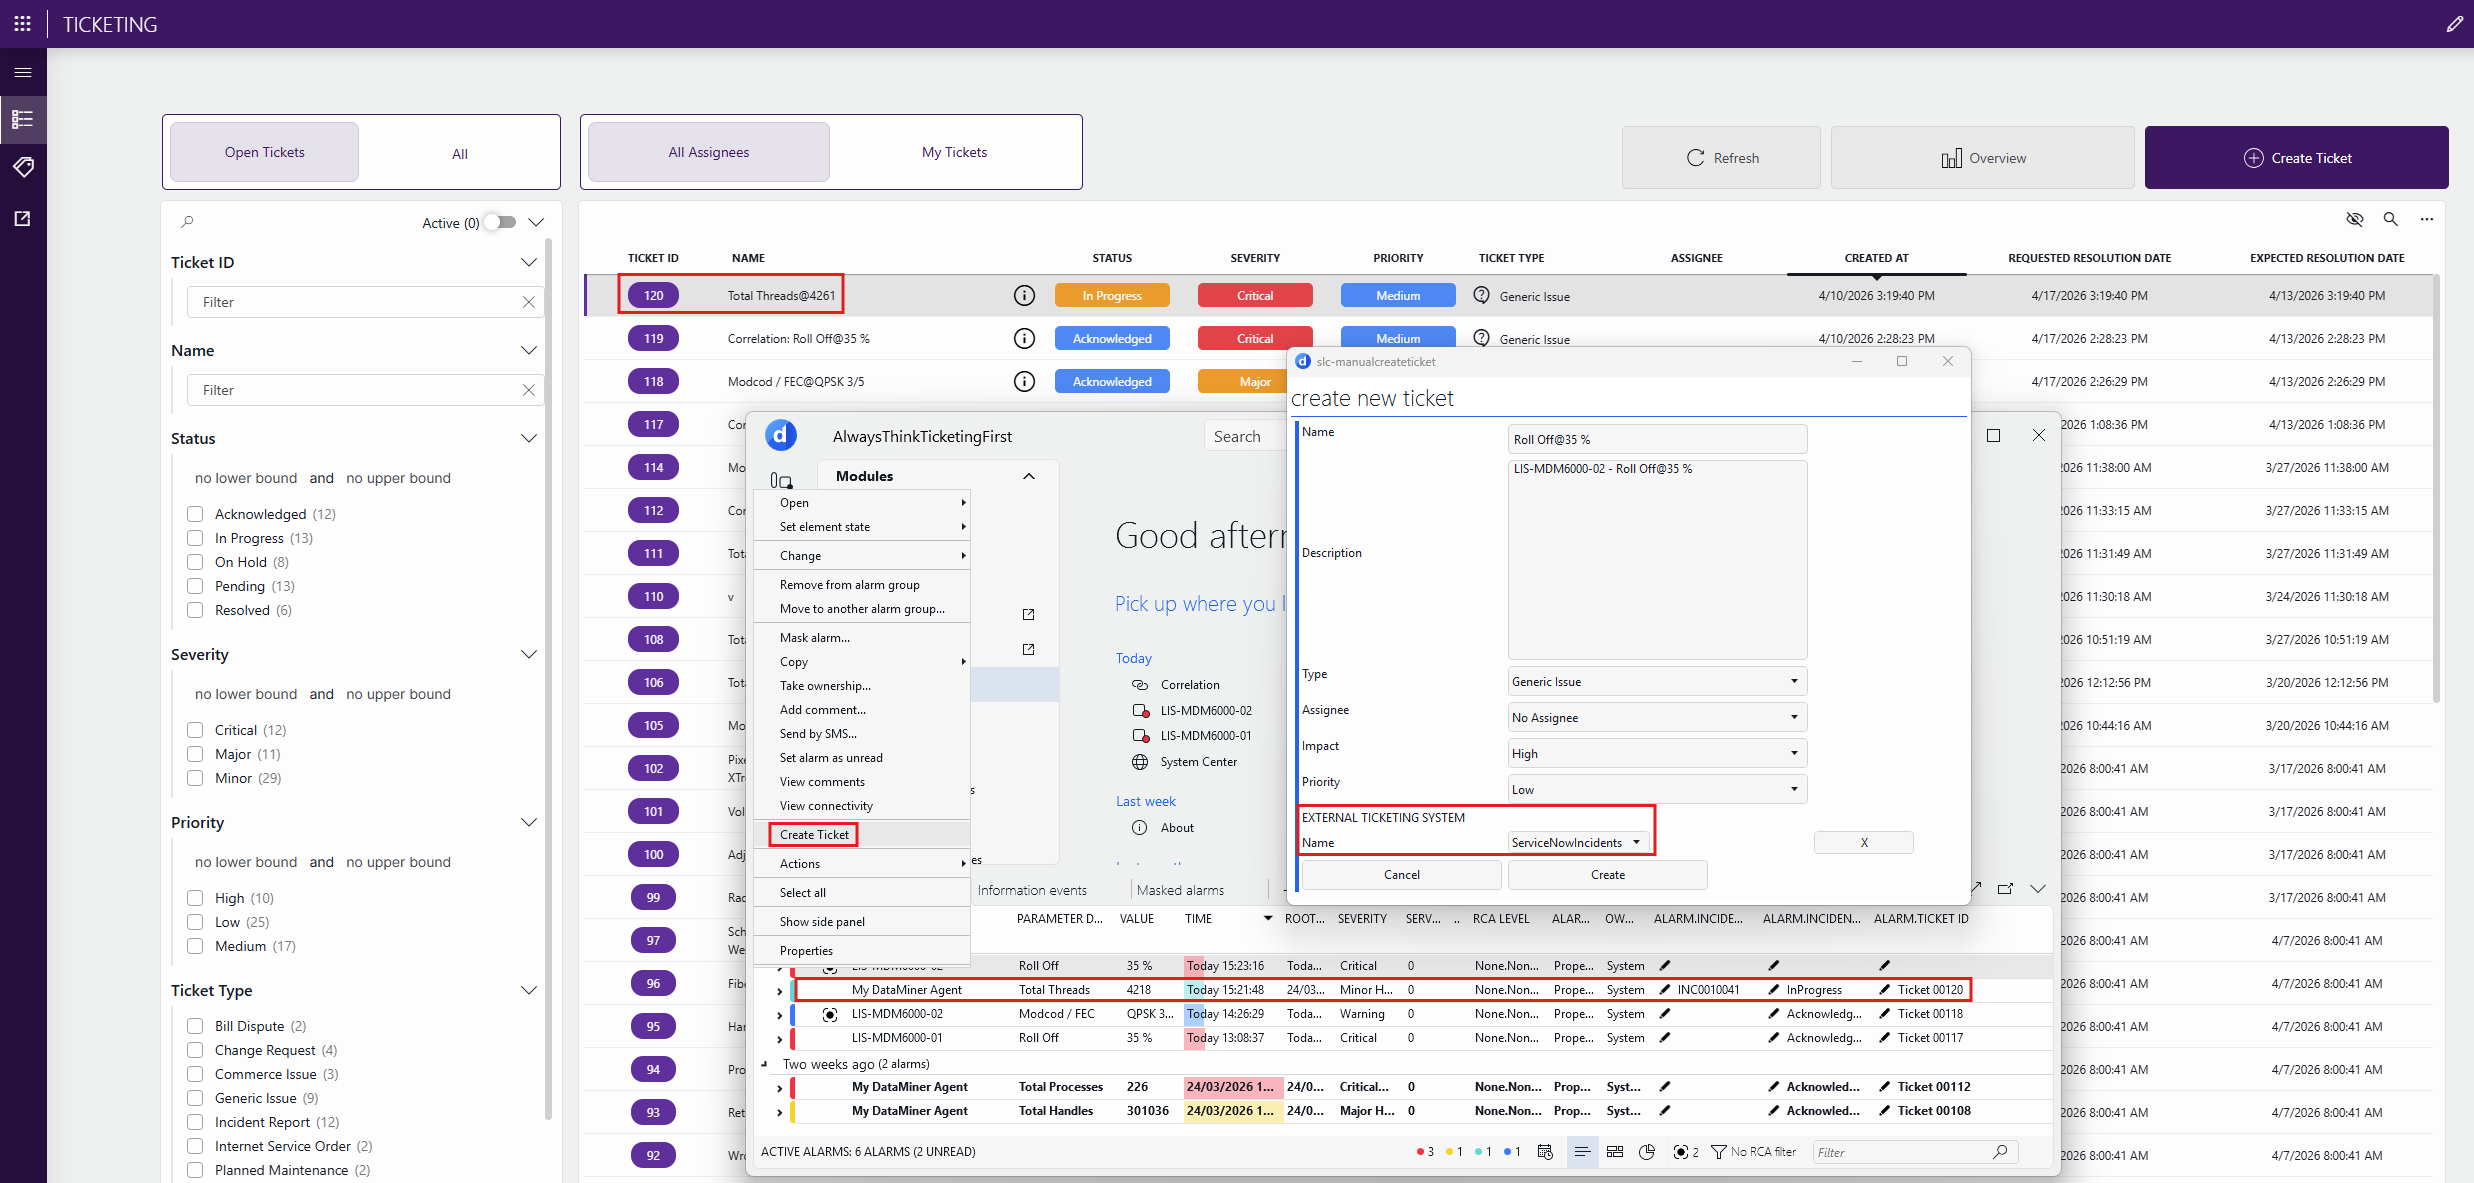The height and width of the screenshot is (1183, 2474).
Task: Click the pencil edit icon in header
Action: point(2454,24)
